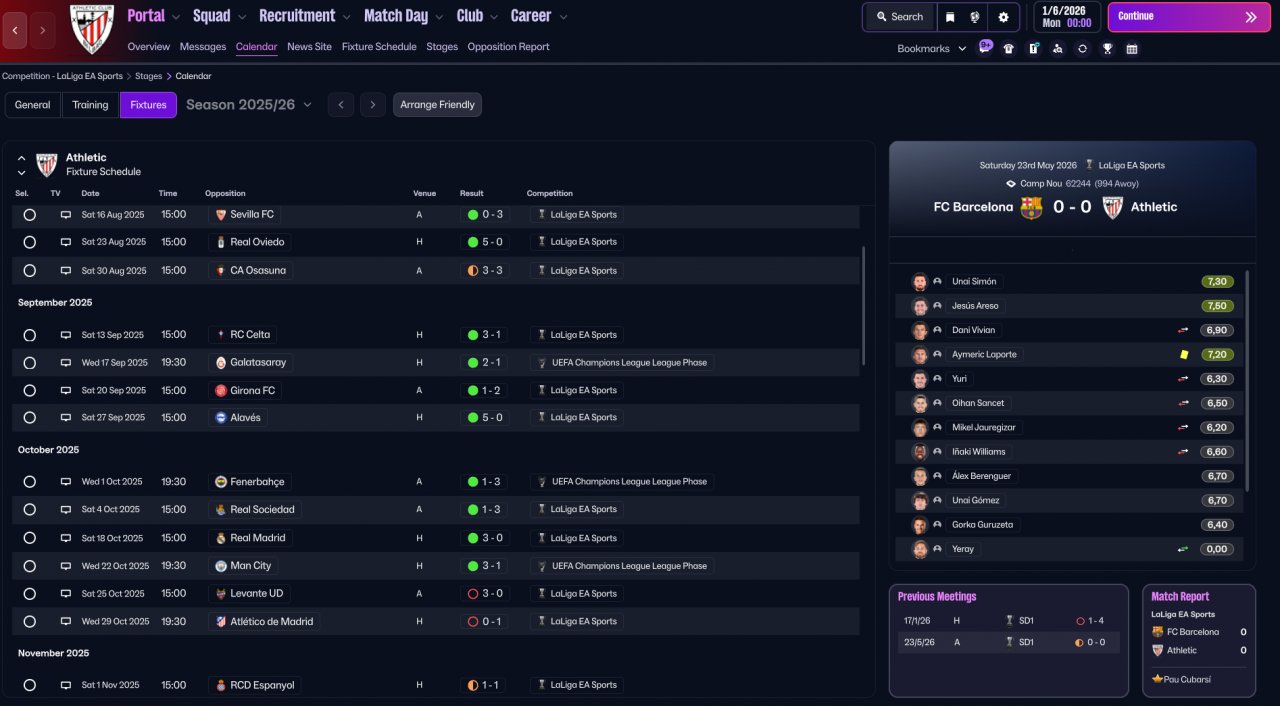Screen dimensions: 1280x706
Task: Click the Arrange Friendly button
Action: click(x=437, y=105)
